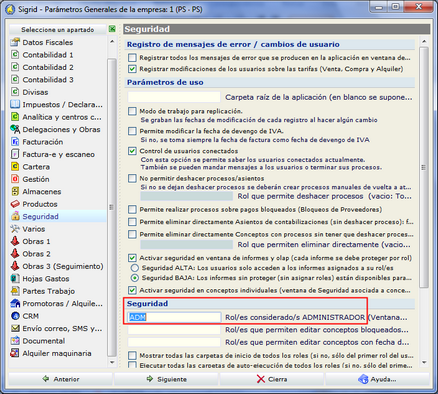Click the Envío correo, SMS envelope icon
This screenshot has height=394, width=438.
point(15,328)
